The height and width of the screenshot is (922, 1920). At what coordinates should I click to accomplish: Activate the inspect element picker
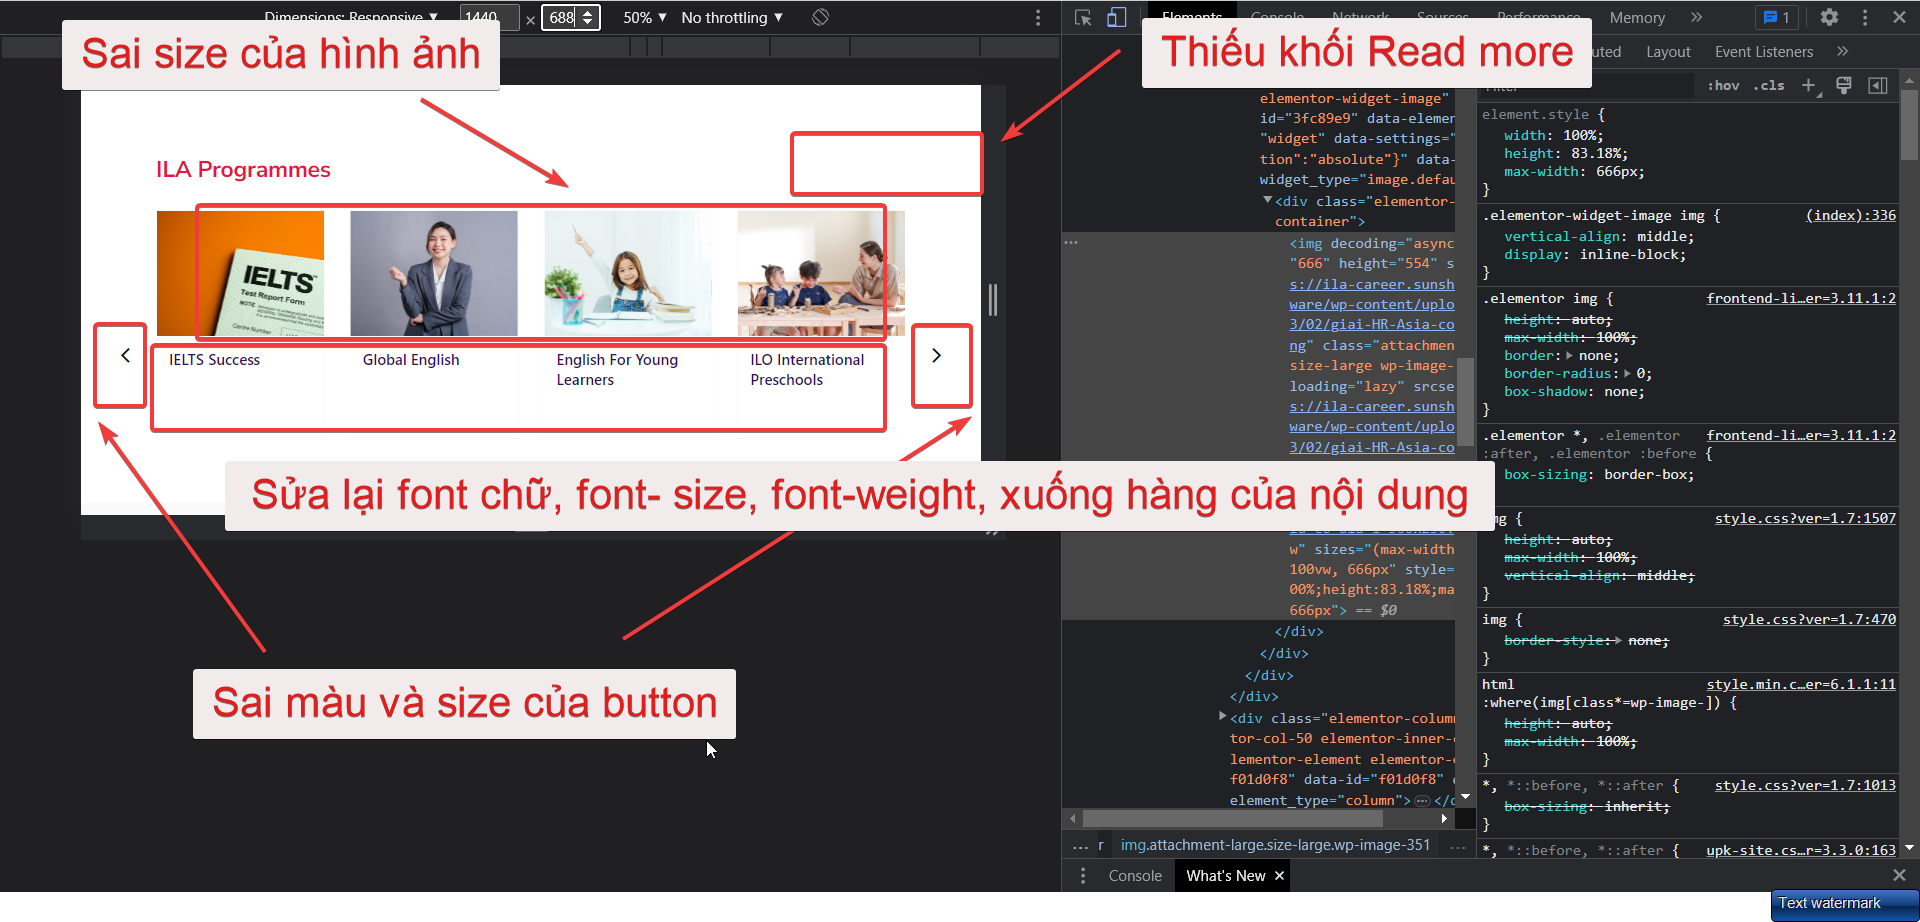tap(1083, 17)
